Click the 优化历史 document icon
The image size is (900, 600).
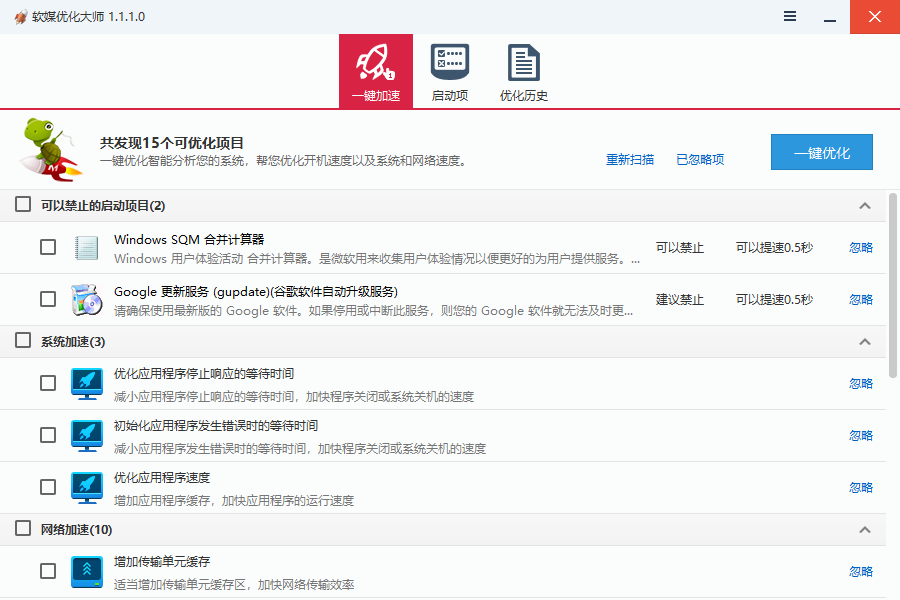524,64
